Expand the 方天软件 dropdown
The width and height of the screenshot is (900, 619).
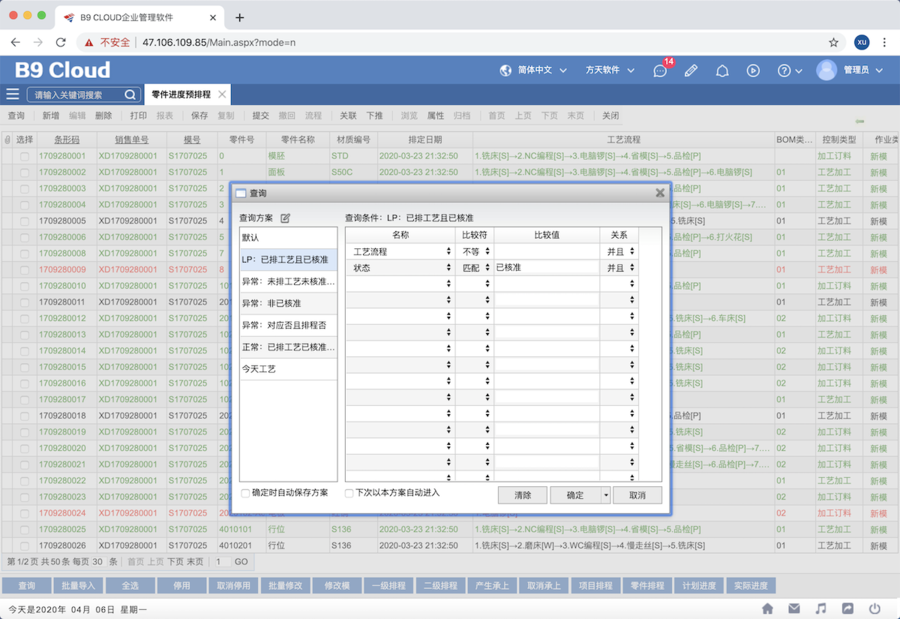pyautogui.click(x=631, y=71)
